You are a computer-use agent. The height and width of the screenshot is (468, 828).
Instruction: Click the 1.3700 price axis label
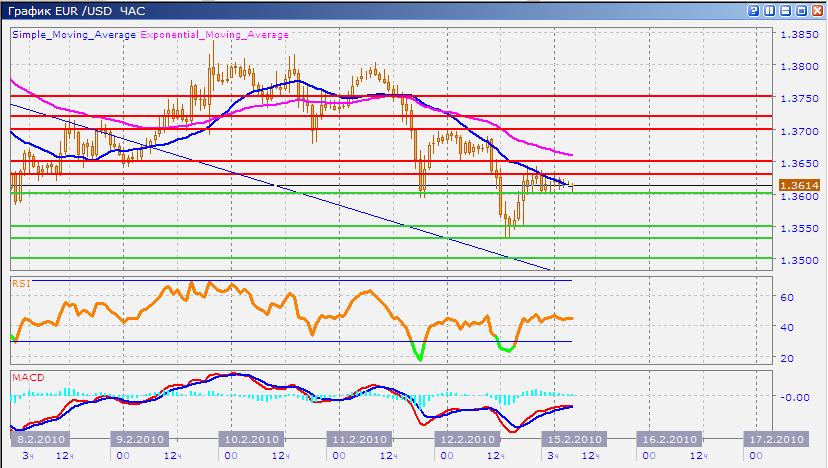[799, 131]
